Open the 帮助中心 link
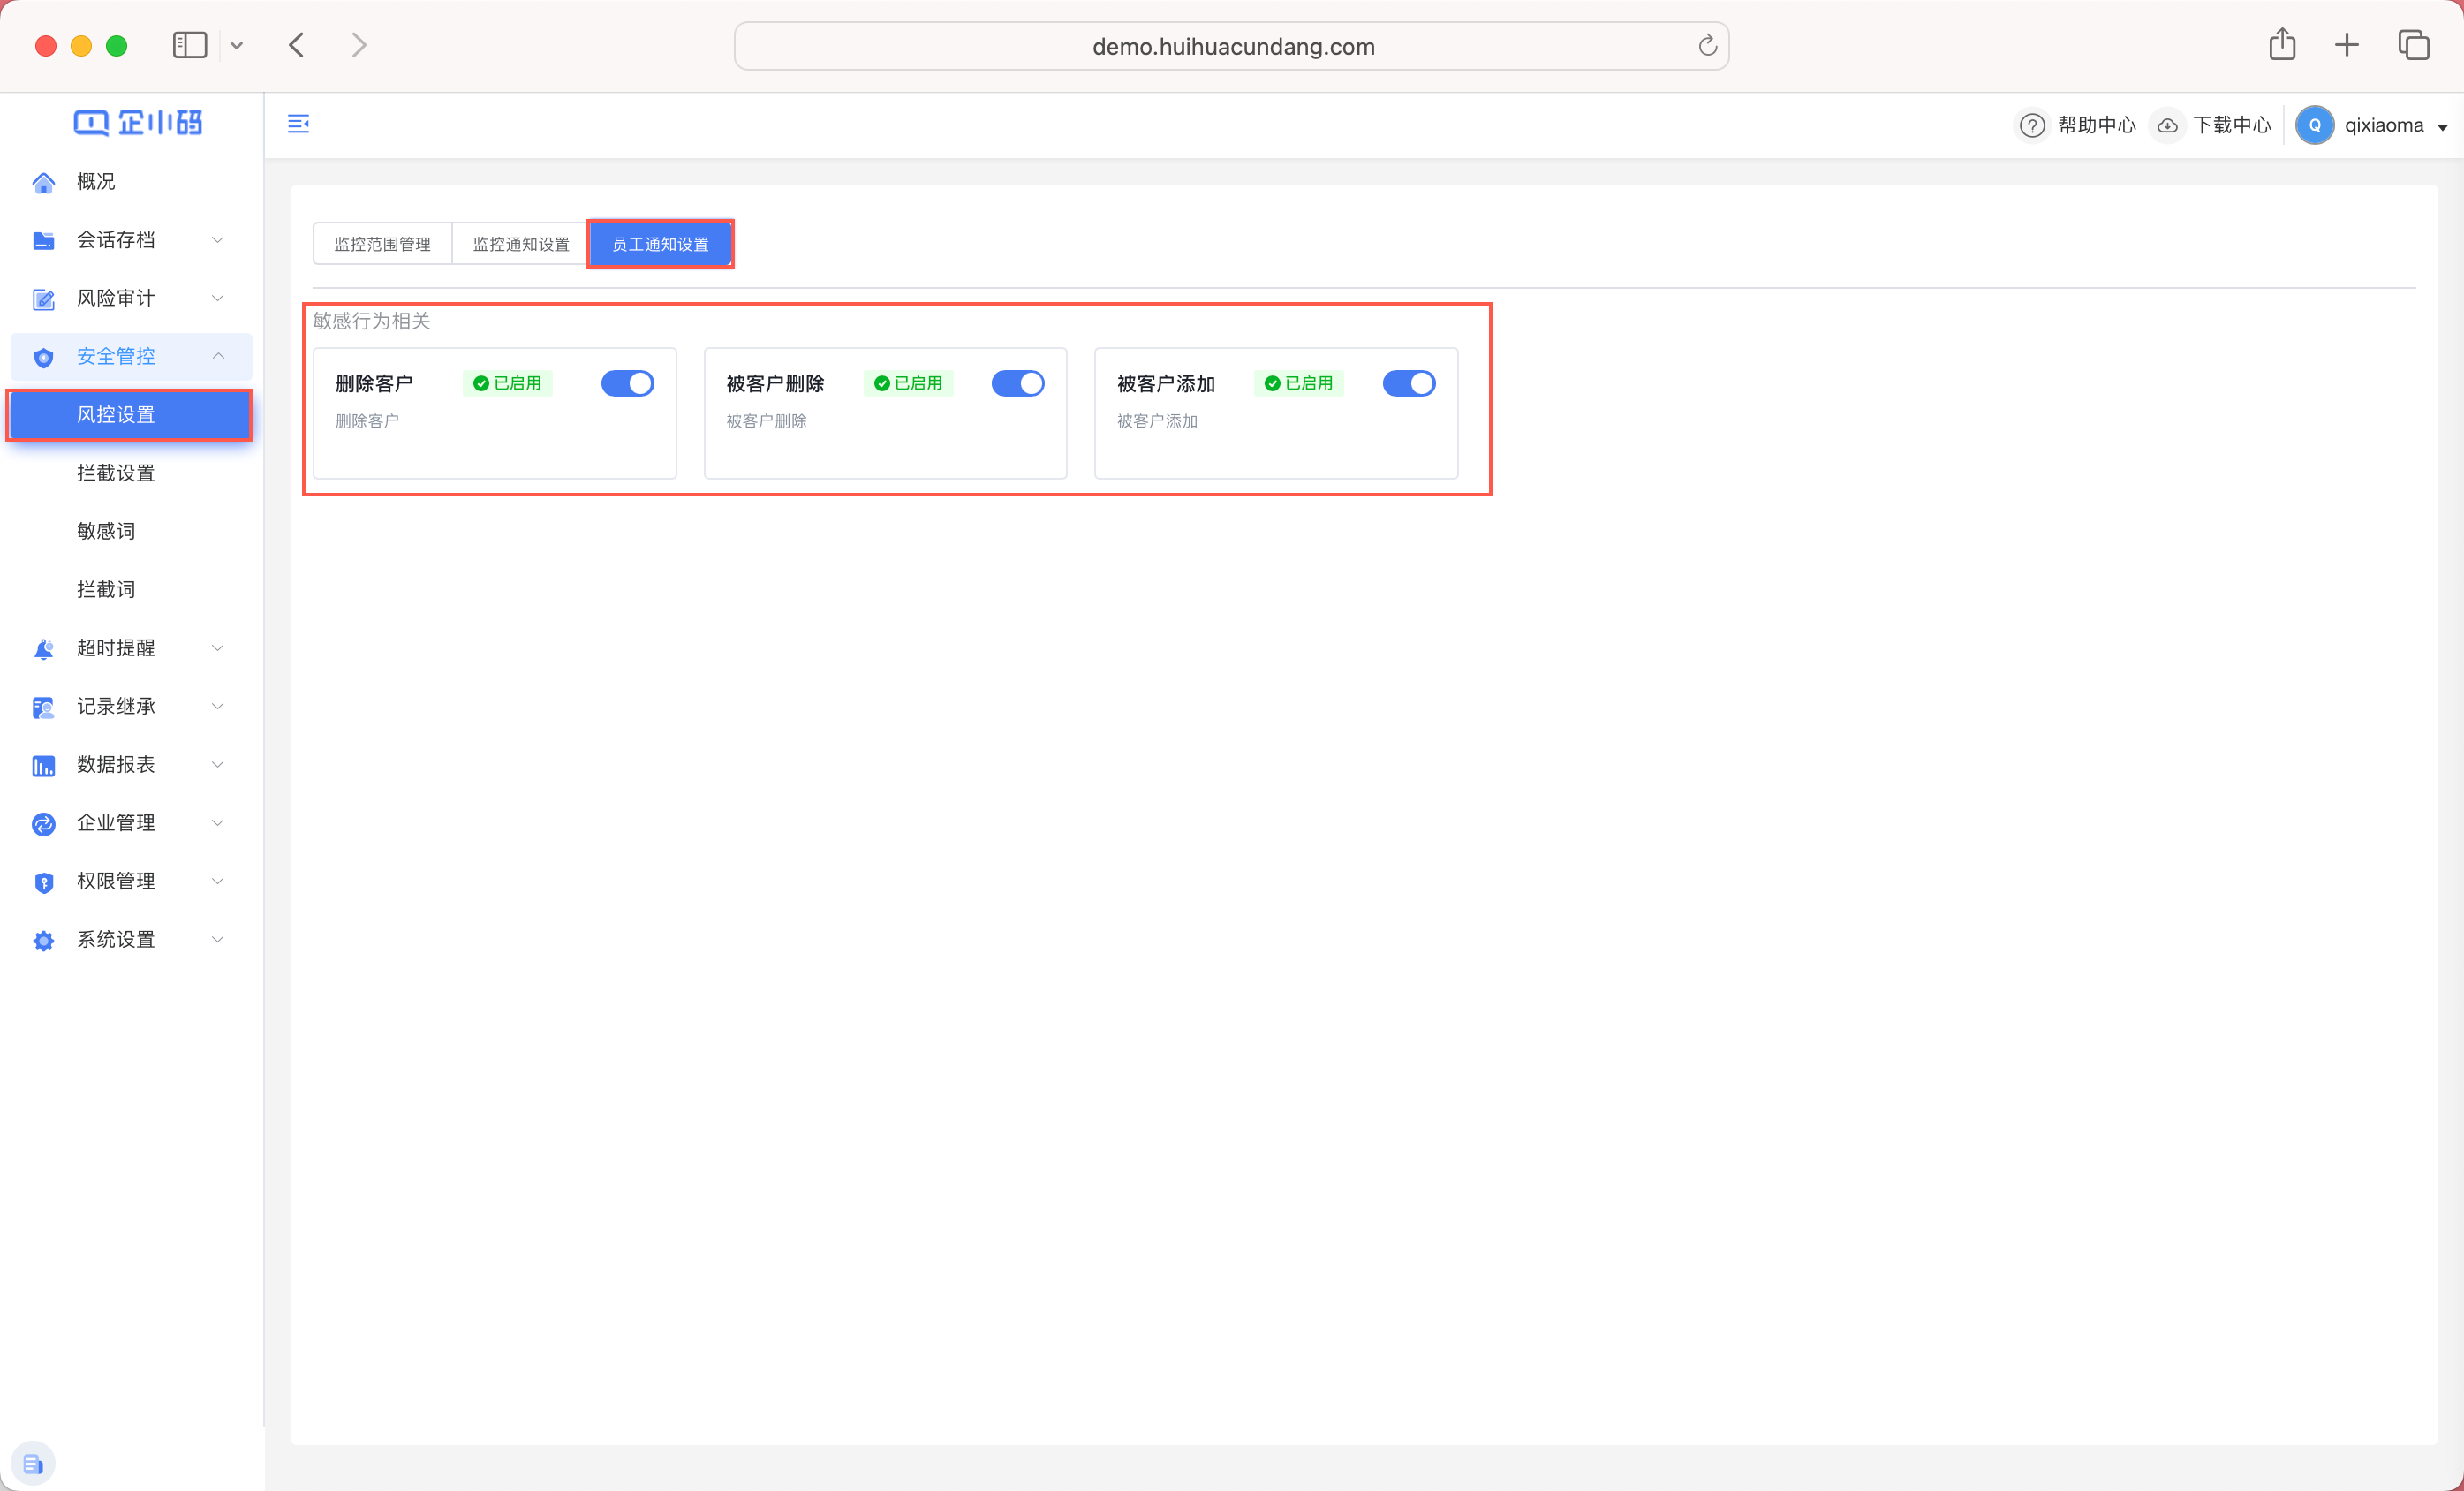This screenshot has height=1491, width=2464. click(2096, 125)
